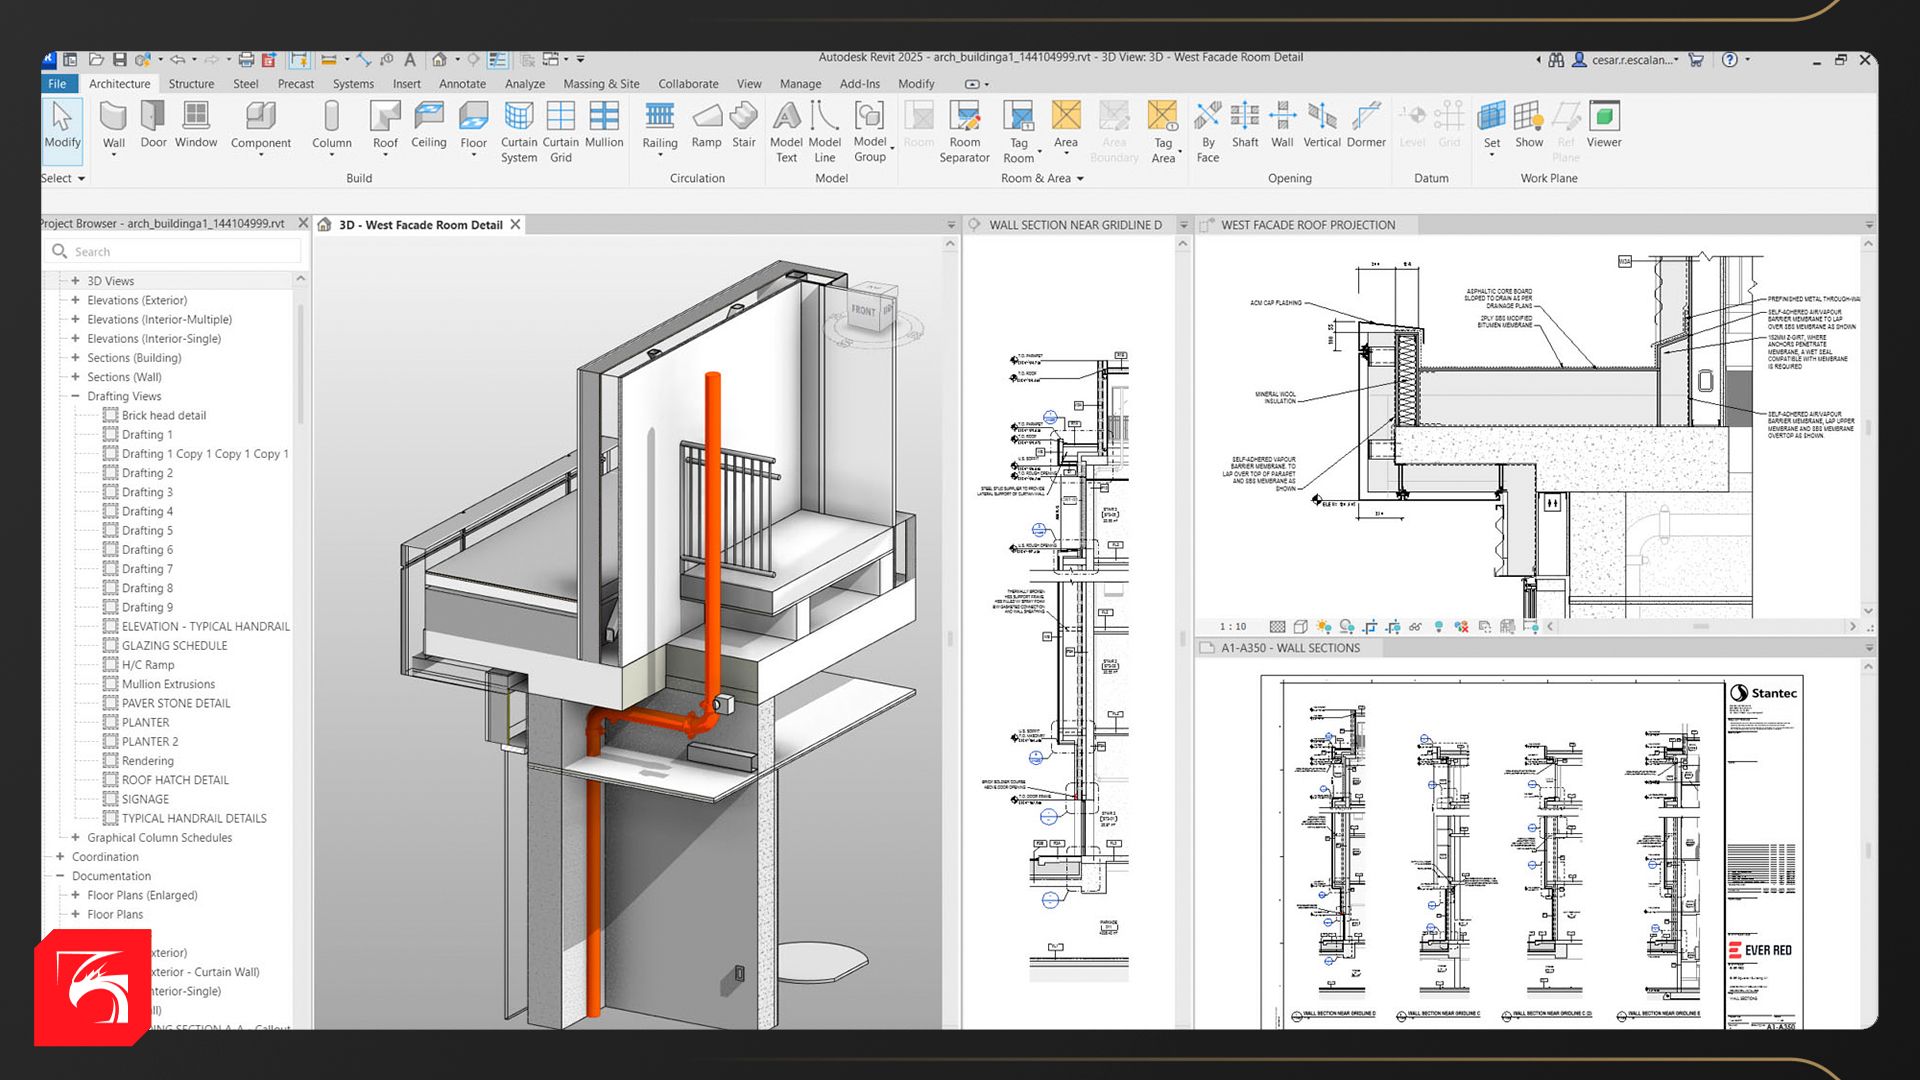Toggle Show work plane visibility
The height and width of the screenshot is (1080, 1920).
click(1528, 126)
